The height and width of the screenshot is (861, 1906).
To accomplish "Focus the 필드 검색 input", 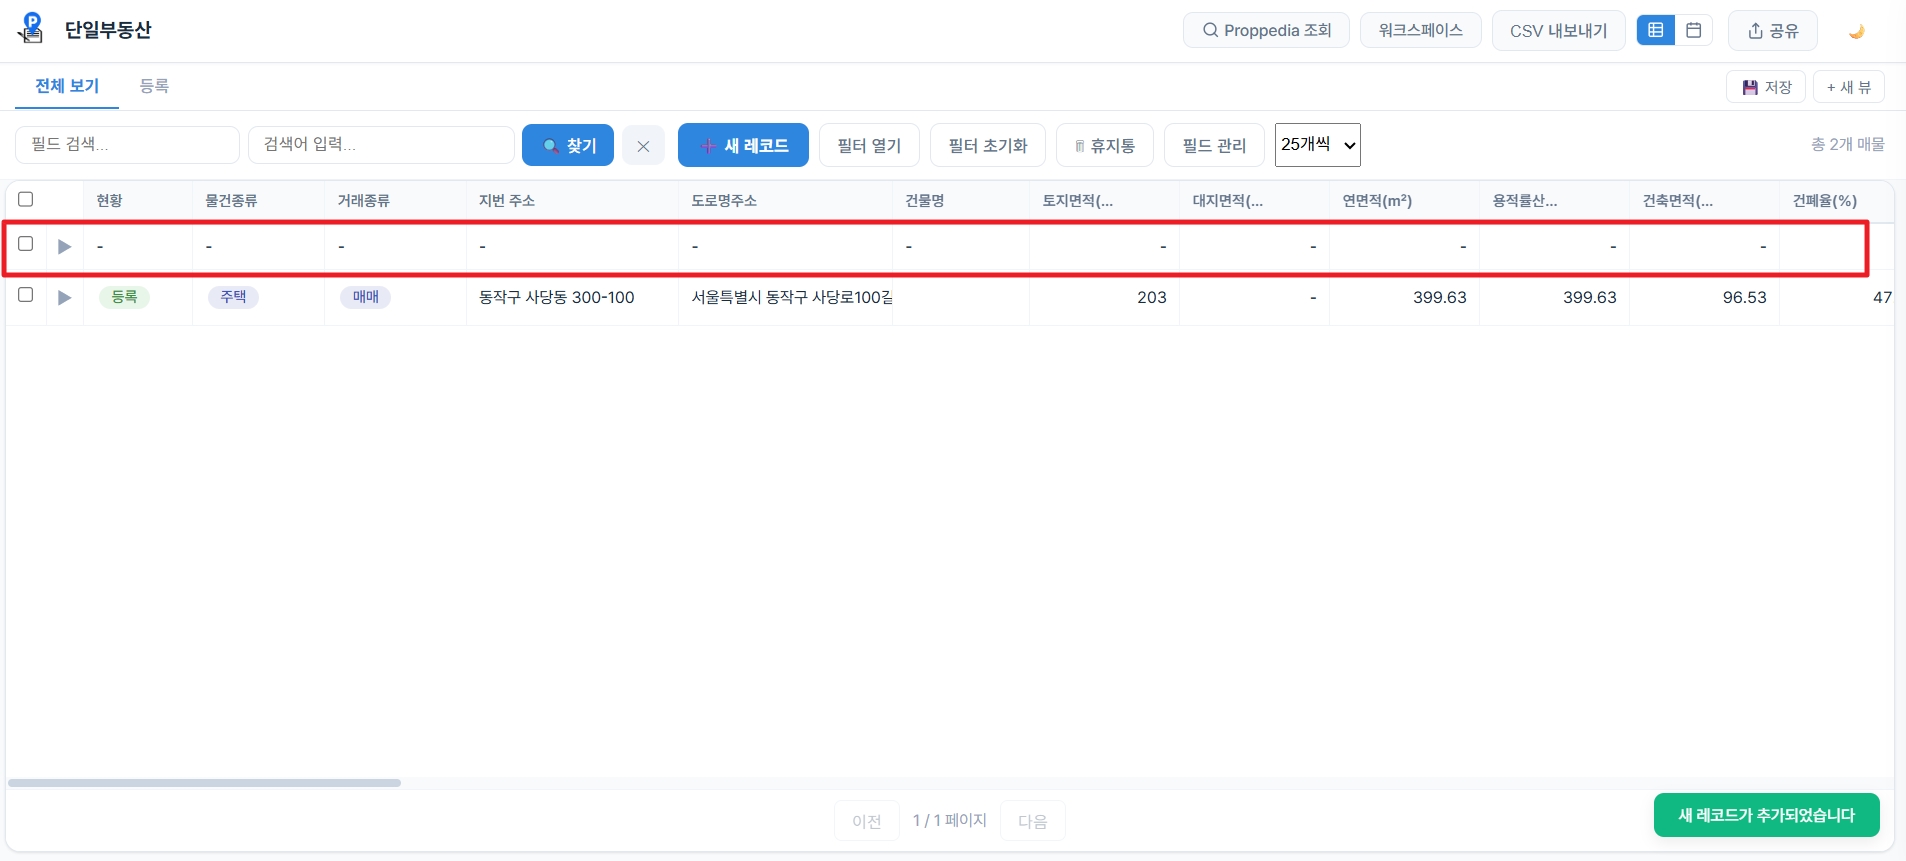I will 127,145.
